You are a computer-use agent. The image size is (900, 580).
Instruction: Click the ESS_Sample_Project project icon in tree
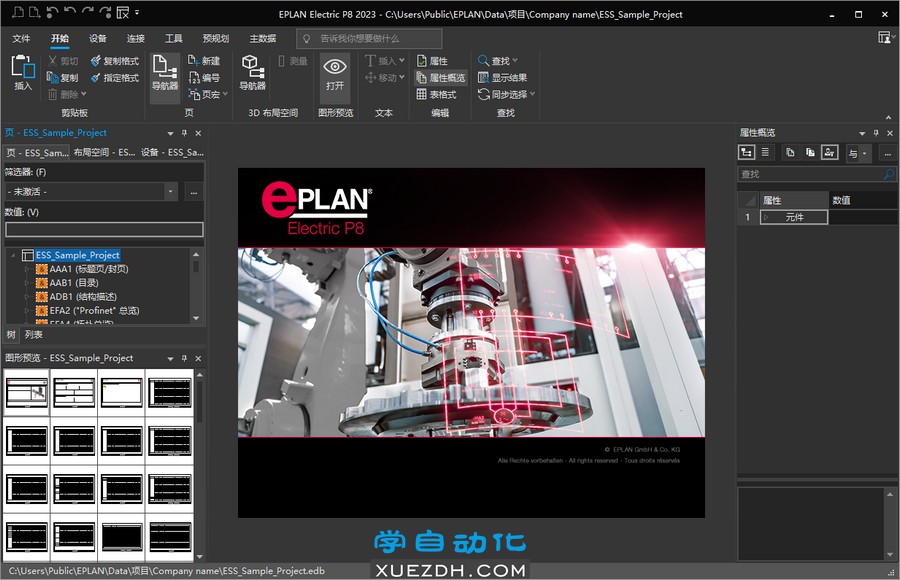tap(28, 255)
